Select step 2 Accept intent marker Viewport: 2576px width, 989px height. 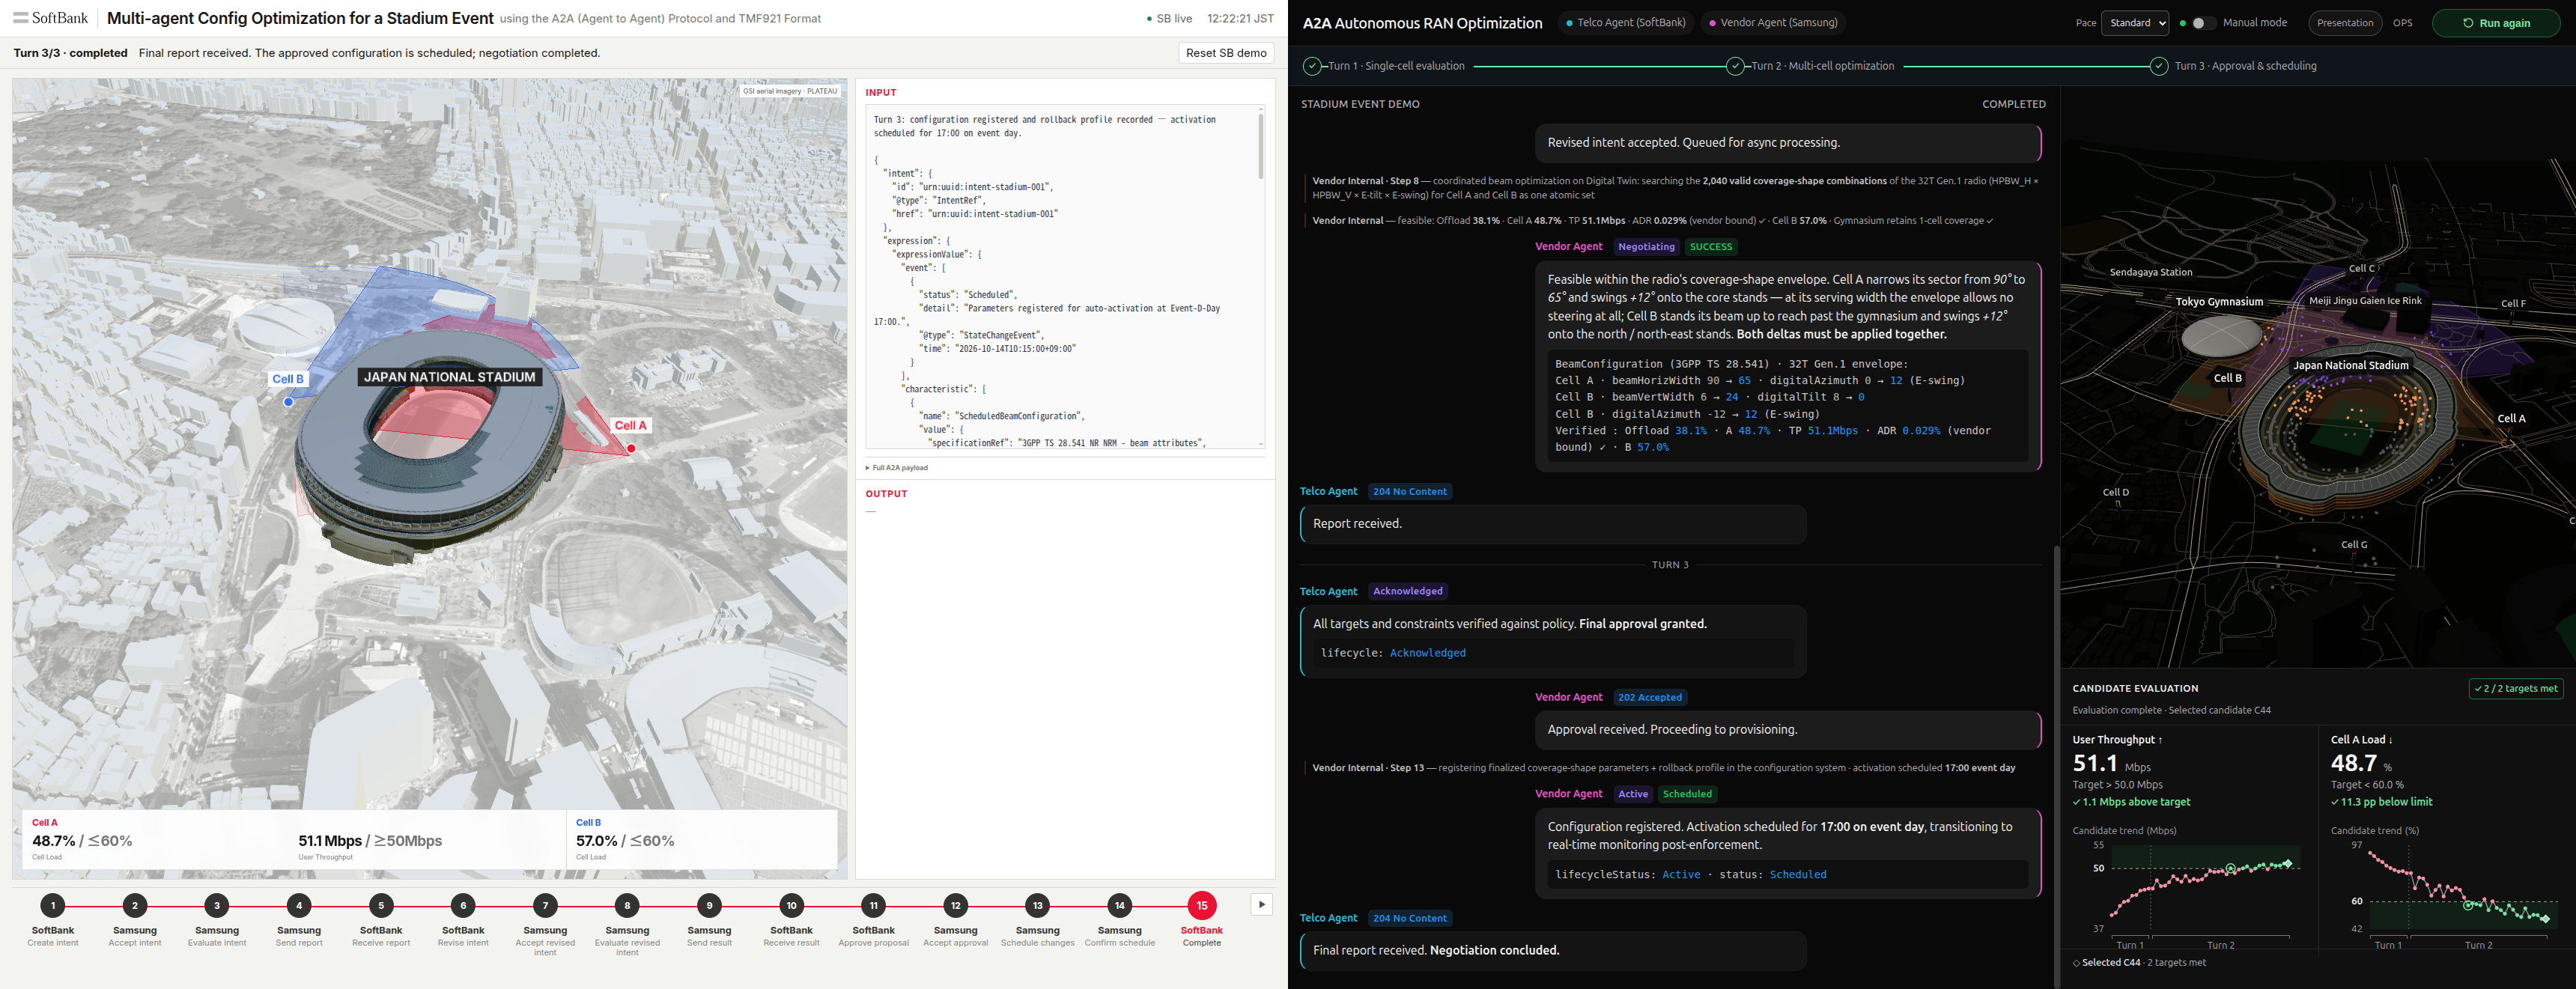(x=135, y=906)
